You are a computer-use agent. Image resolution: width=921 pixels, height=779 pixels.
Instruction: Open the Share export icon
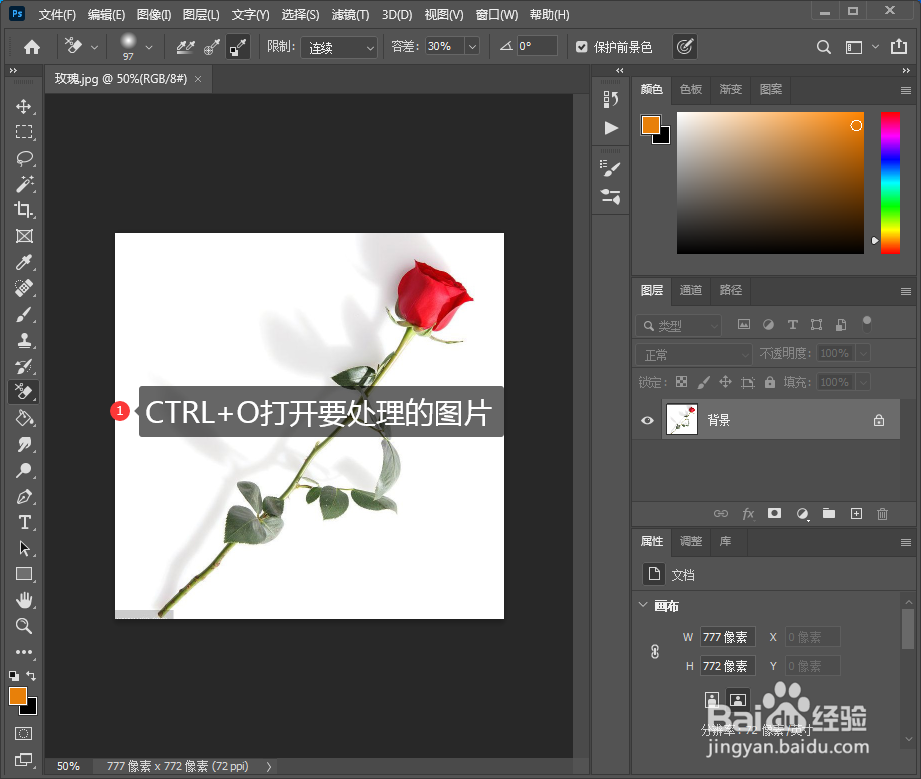point(899,47)
